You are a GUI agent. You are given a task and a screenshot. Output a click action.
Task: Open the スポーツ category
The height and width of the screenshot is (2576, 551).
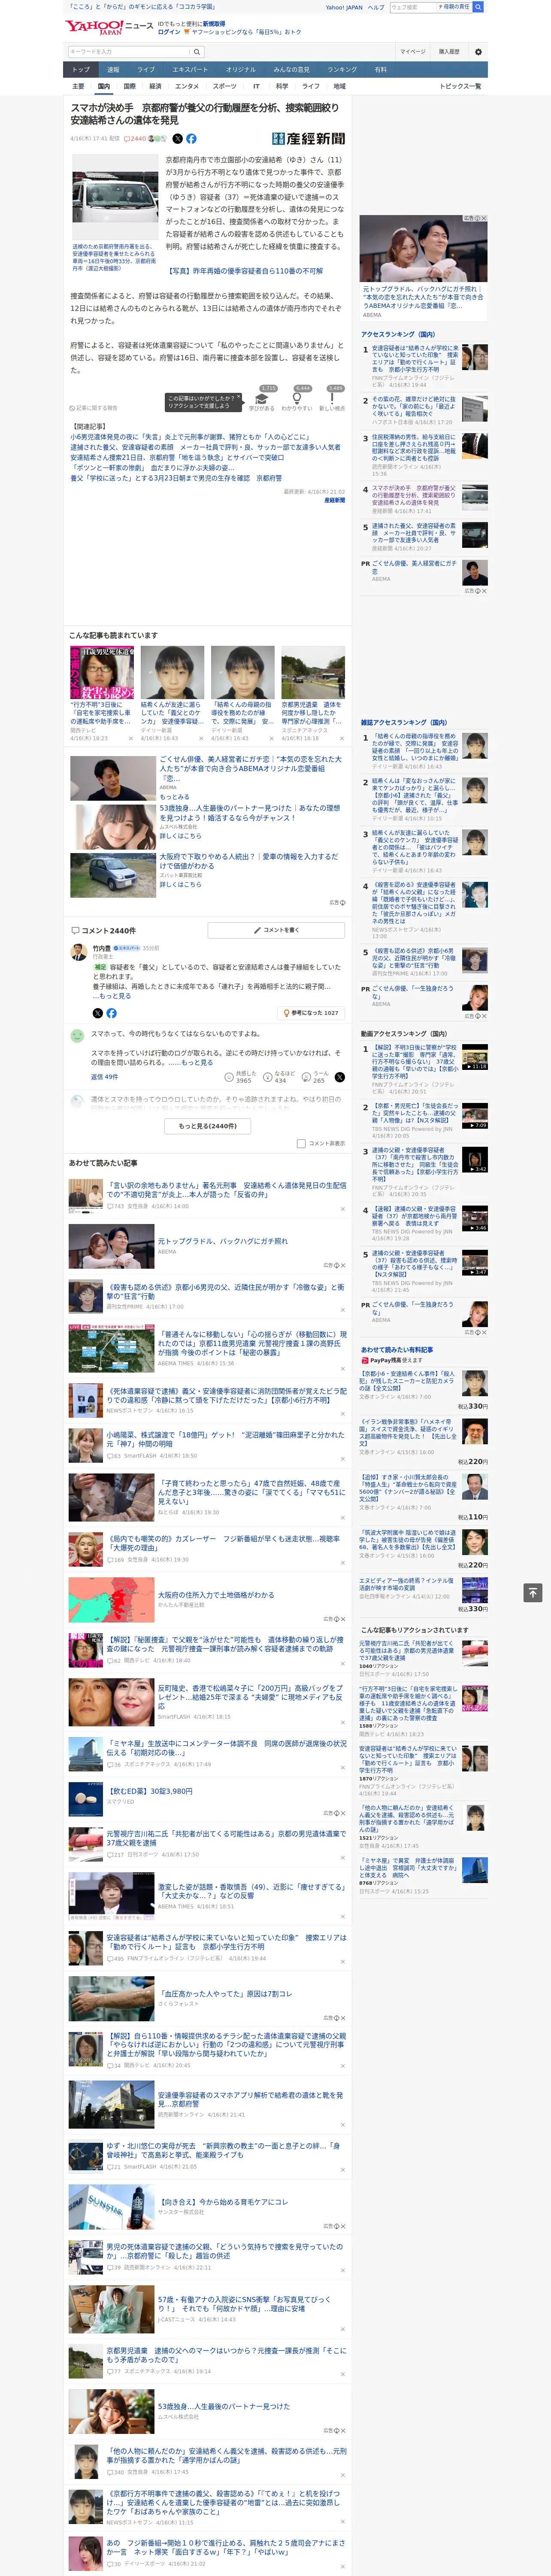(225, 86)
